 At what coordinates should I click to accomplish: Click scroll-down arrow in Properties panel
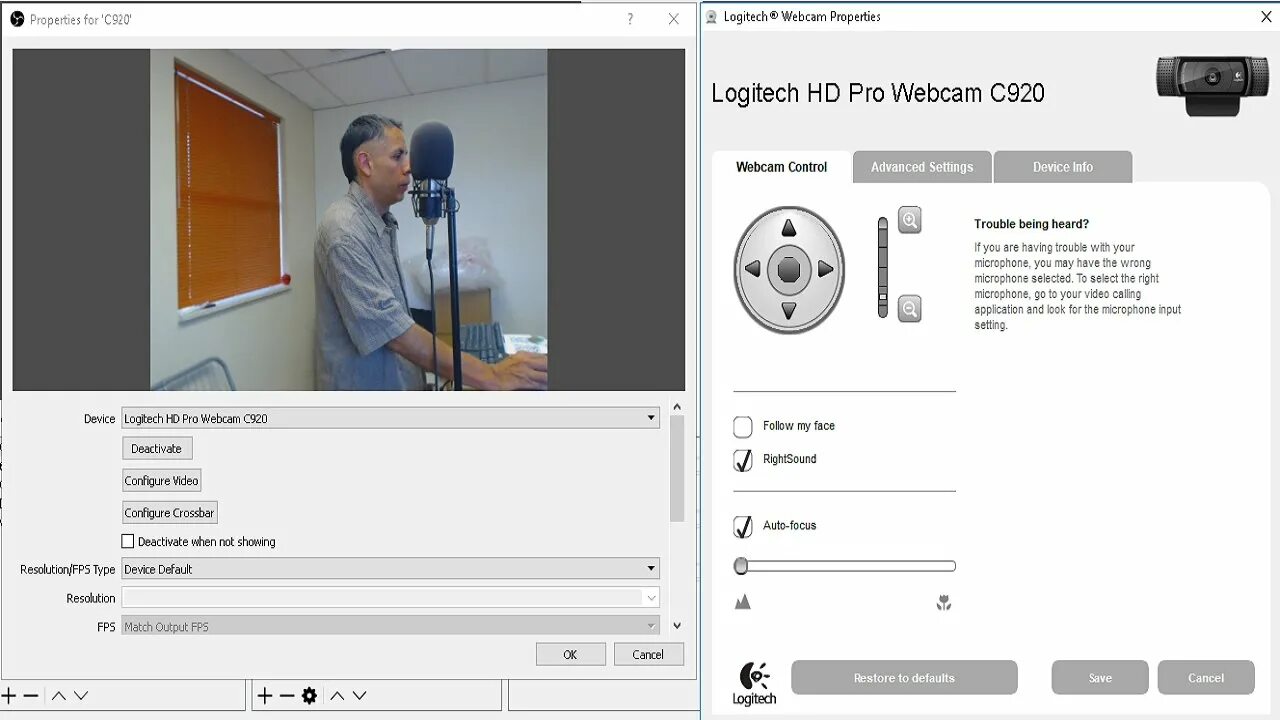pyautogui.click(x=677, y=626)
